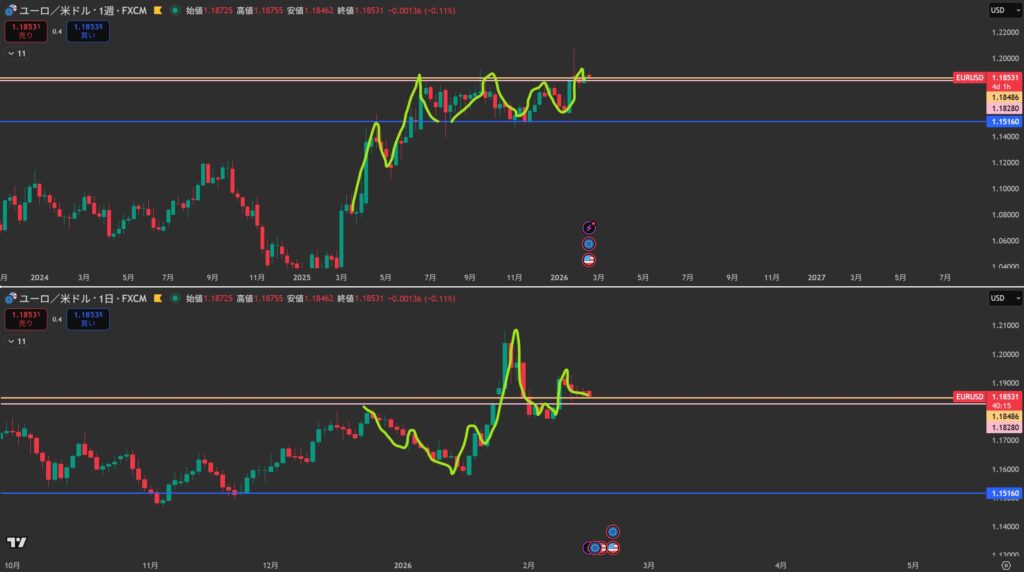Open the USD currency dropdown on daily chart
1024x572 pixels.
tap(1000, 298)
